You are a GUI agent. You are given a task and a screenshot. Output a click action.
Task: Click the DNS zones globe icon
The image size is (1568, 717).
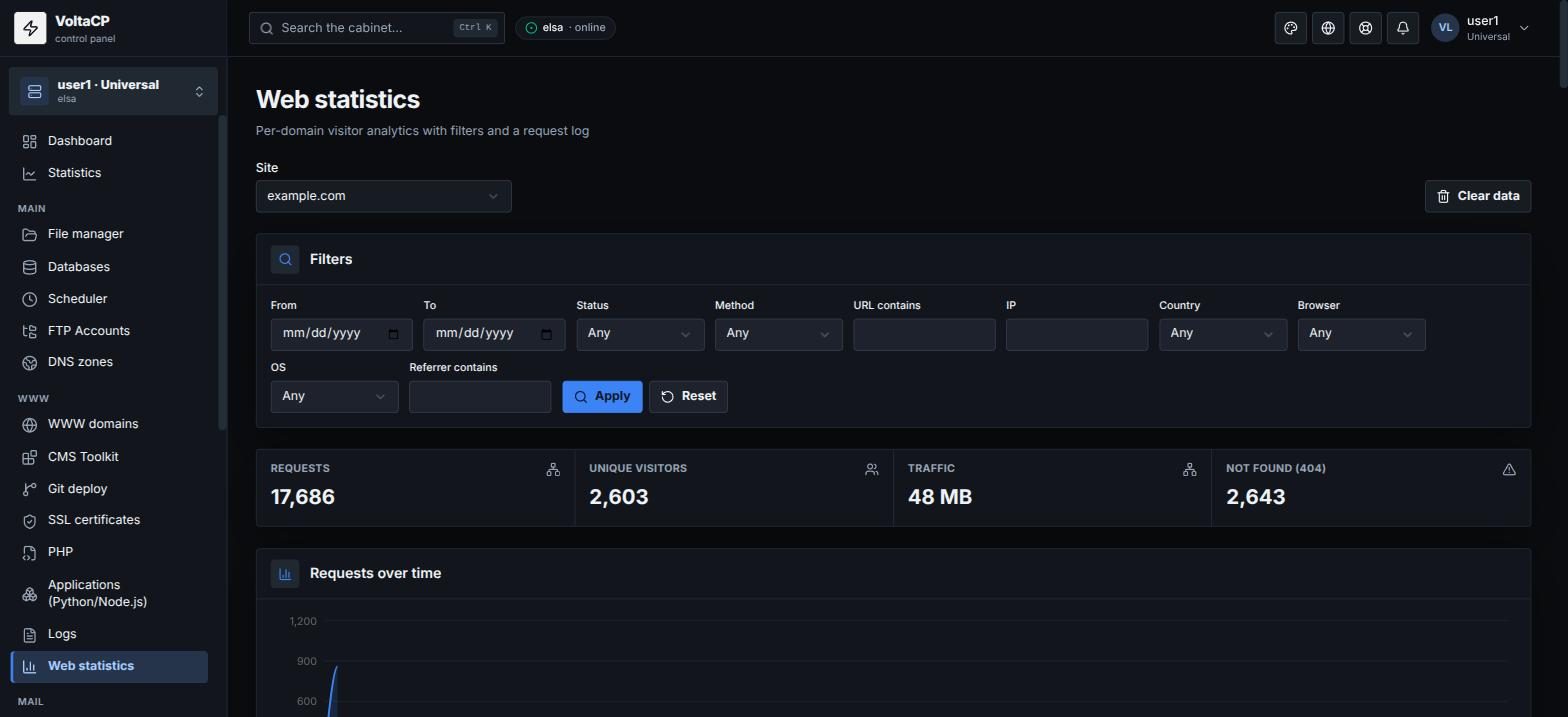[30, 362]
